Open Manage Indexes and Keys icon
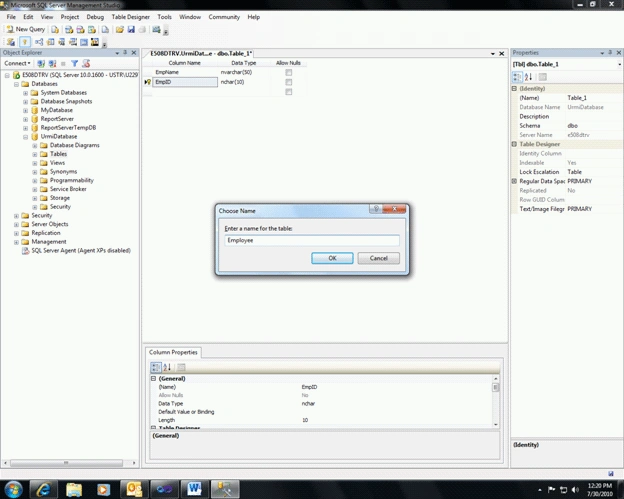Viewport: 624px width, 499px height. click(x=51, y=42)
